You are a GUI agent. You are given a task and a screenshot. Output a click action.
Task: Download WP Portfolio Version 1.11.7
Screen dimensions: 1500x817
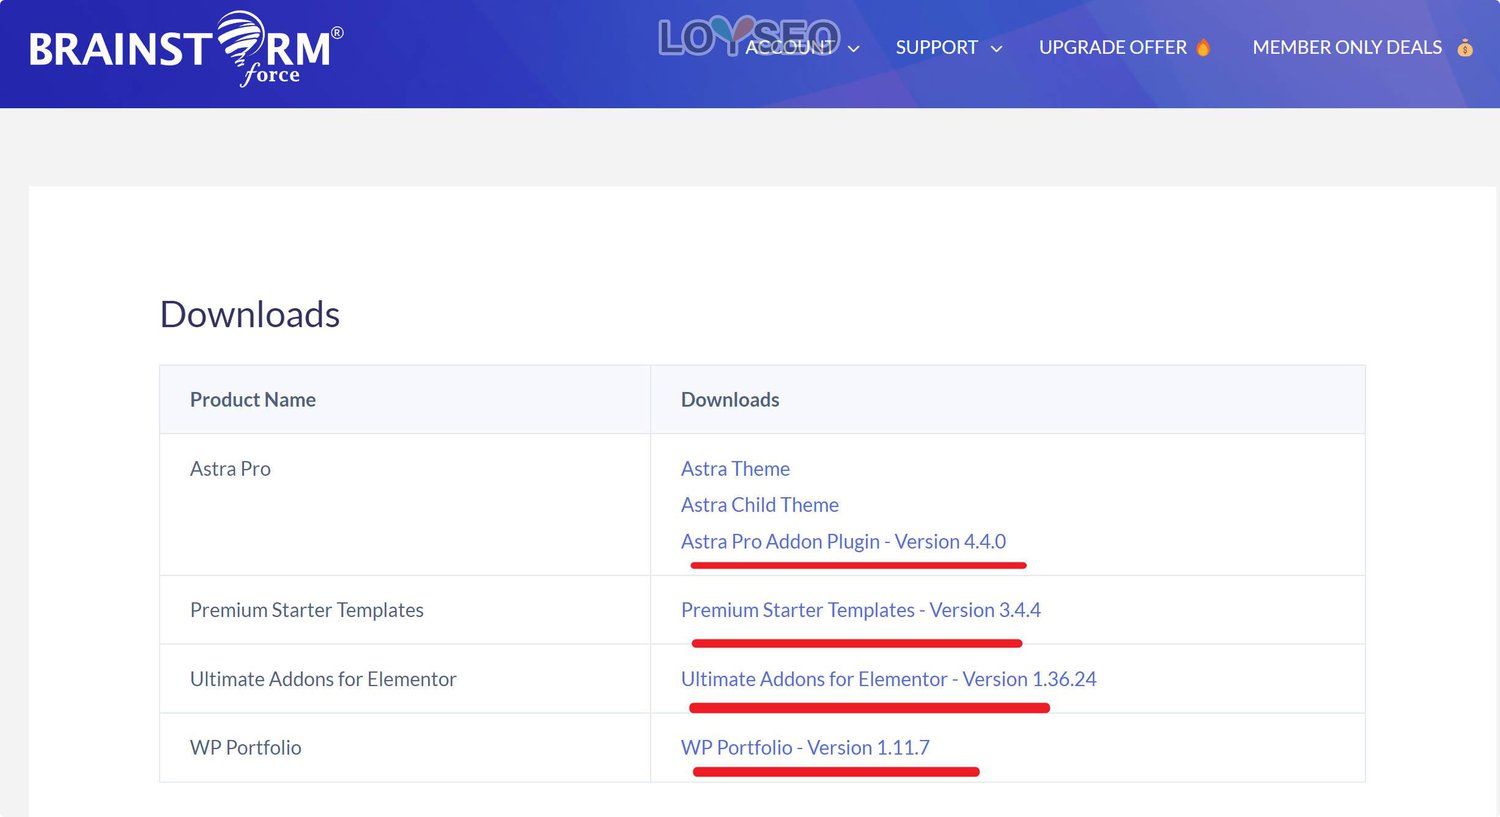805,748
